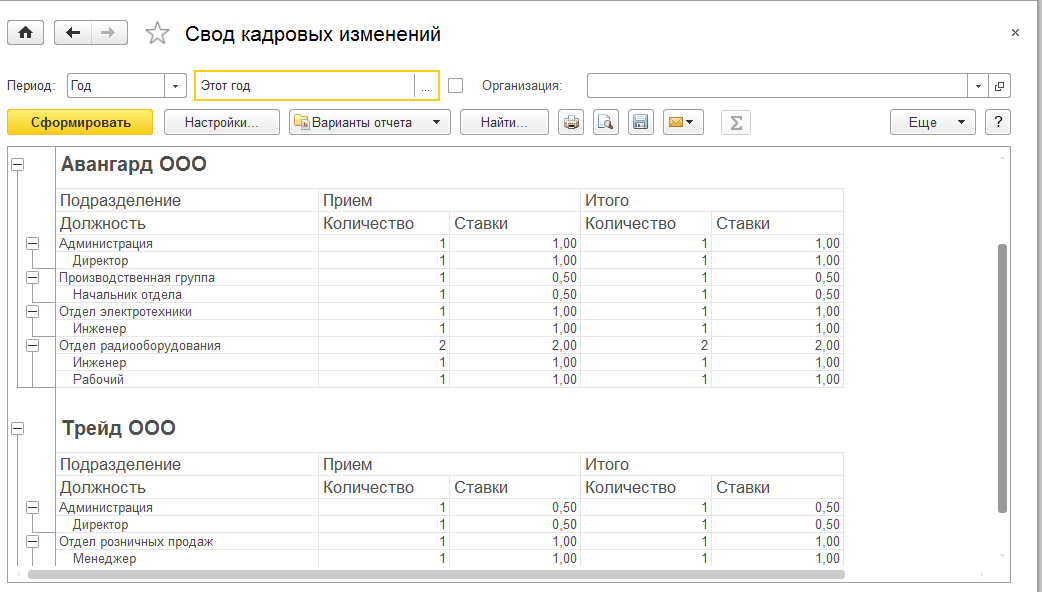Print the report using printer icon

571,123
